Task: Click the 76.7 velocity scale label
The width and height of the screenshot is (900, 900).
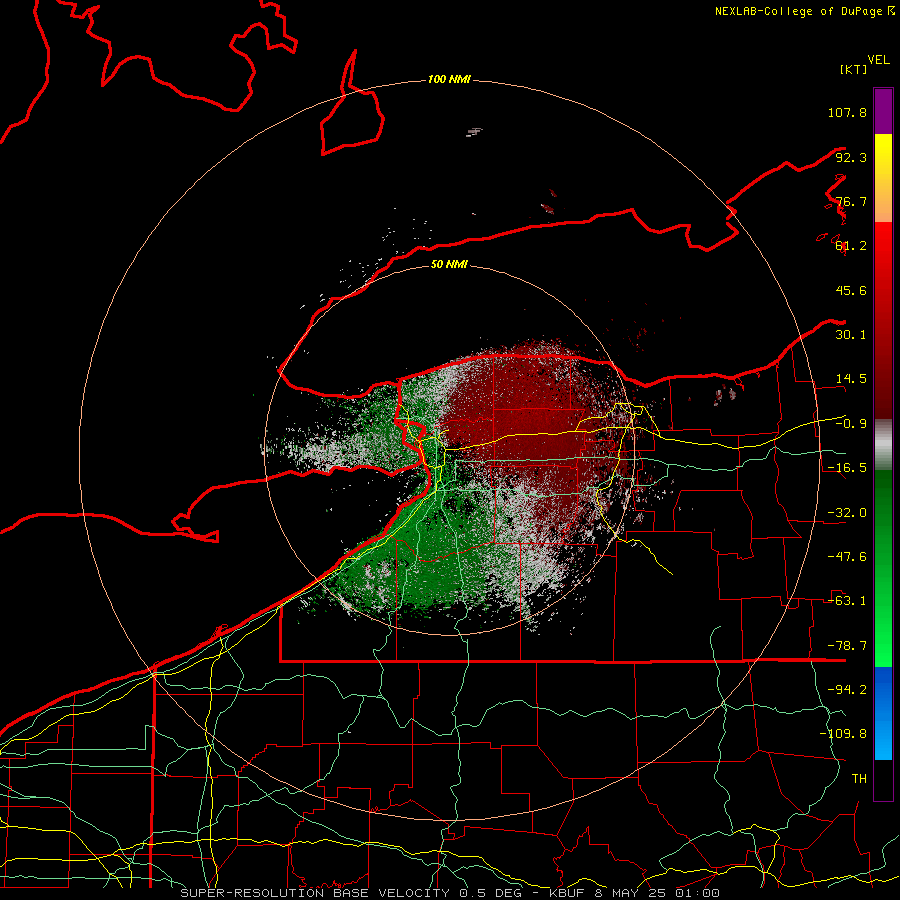Action: (851, 201)
